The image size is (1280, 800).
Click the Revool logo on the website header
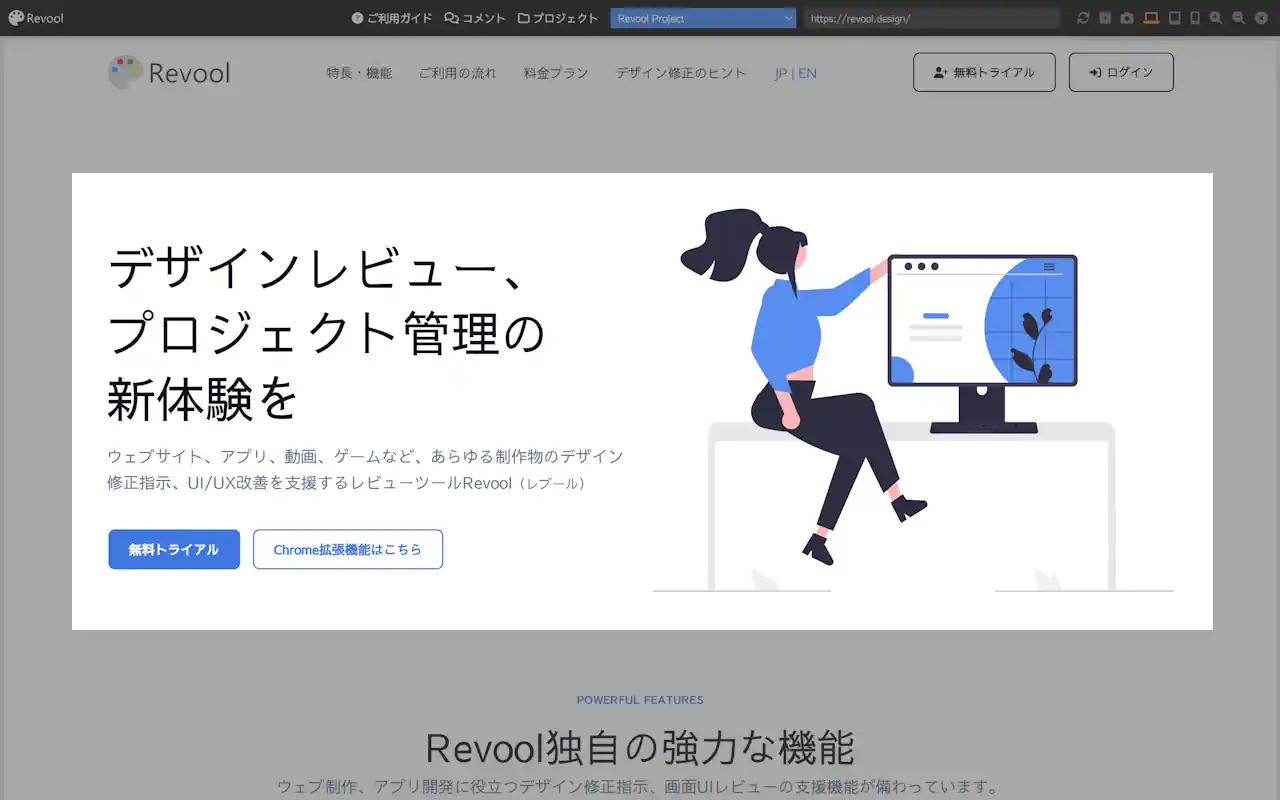pyautogui.click(x=169, y=73)
